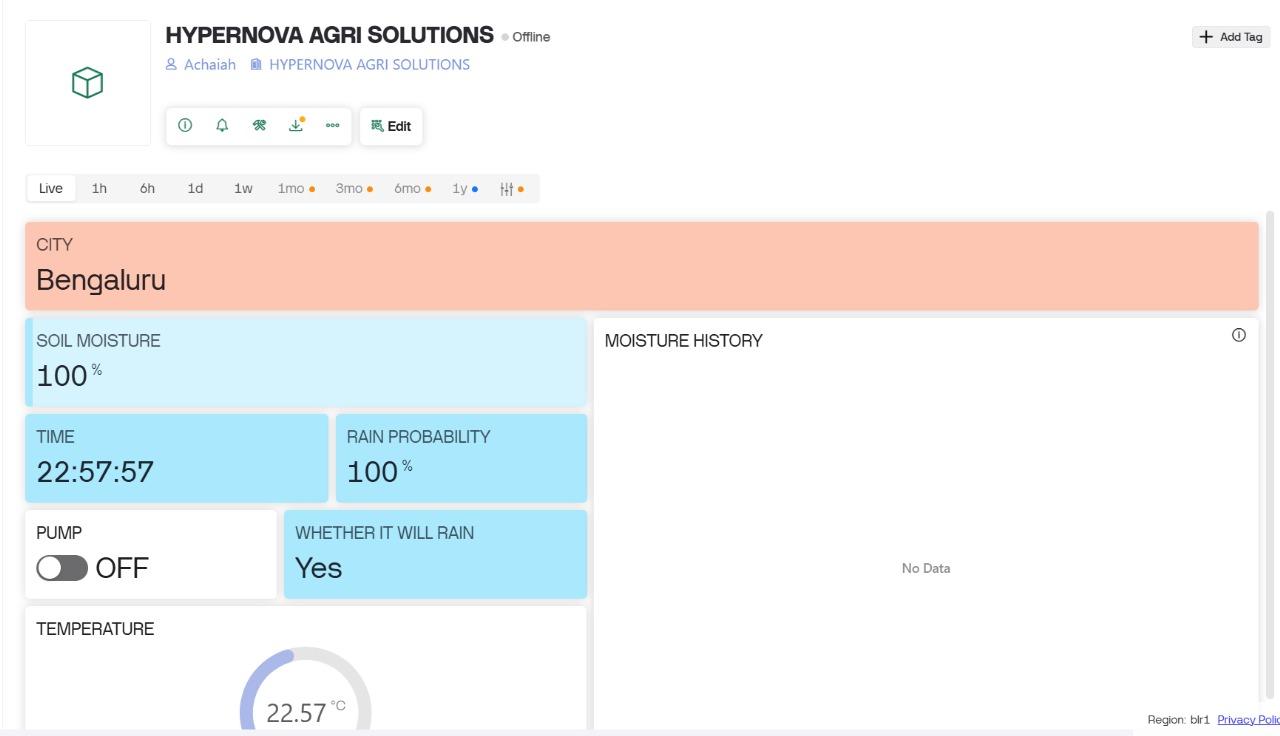Select the 1mo time range tab
Viewport: 1280px width, 736px height.
(x=296, y=189)
